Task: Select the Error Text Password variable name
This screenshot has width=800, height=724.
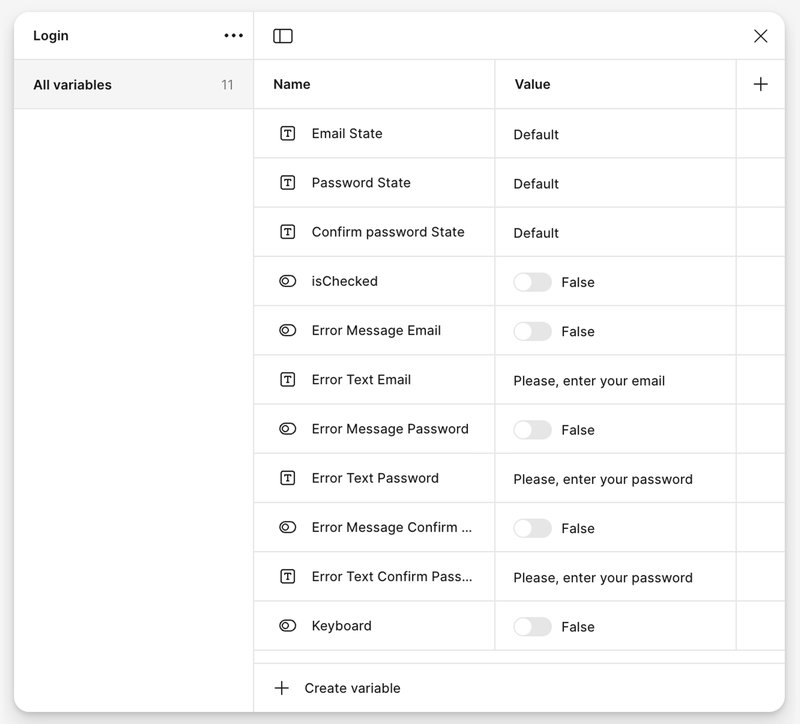Action: [x=375, y=478]
